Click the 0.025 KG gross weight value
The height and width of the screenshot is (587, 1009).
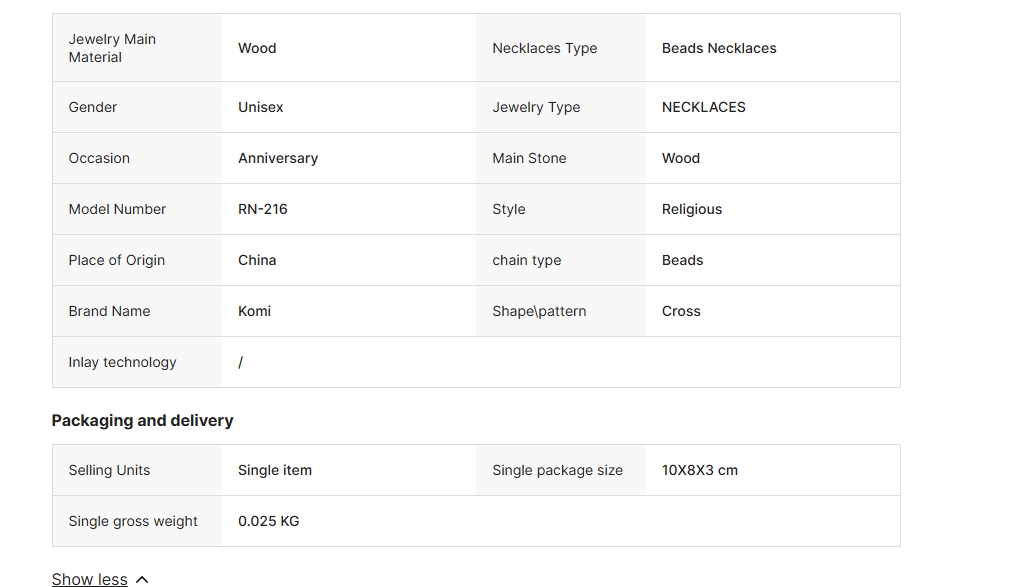click(268, 521)
